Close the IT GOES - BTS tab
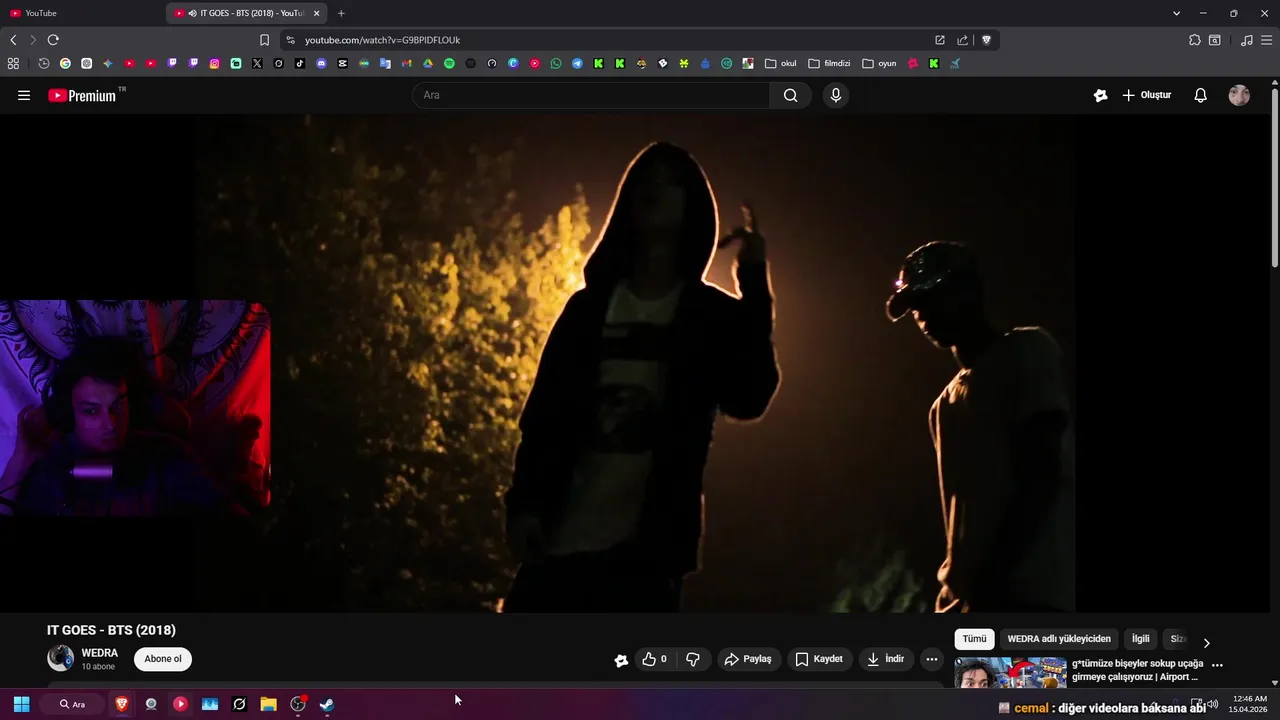The width and height of the screenshot is (1280, 720). click(x=316, y=13)
